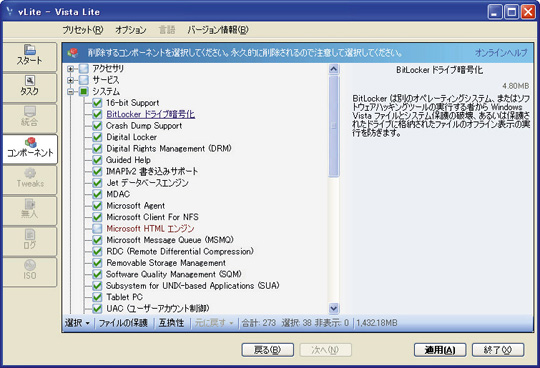The height and width of the screenshot is (368, 540).
Task: Toggle Digital Locker checkbox
Action: click(x=97, y=137)
